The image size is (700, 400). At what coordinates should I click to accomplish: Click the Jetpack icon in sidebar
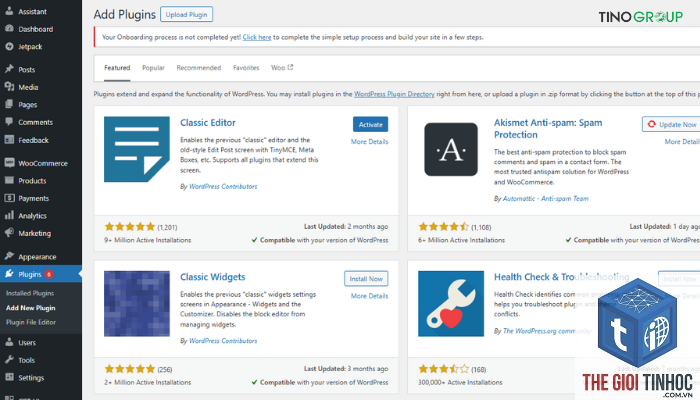pyautogui.click(x=9, y=46)
